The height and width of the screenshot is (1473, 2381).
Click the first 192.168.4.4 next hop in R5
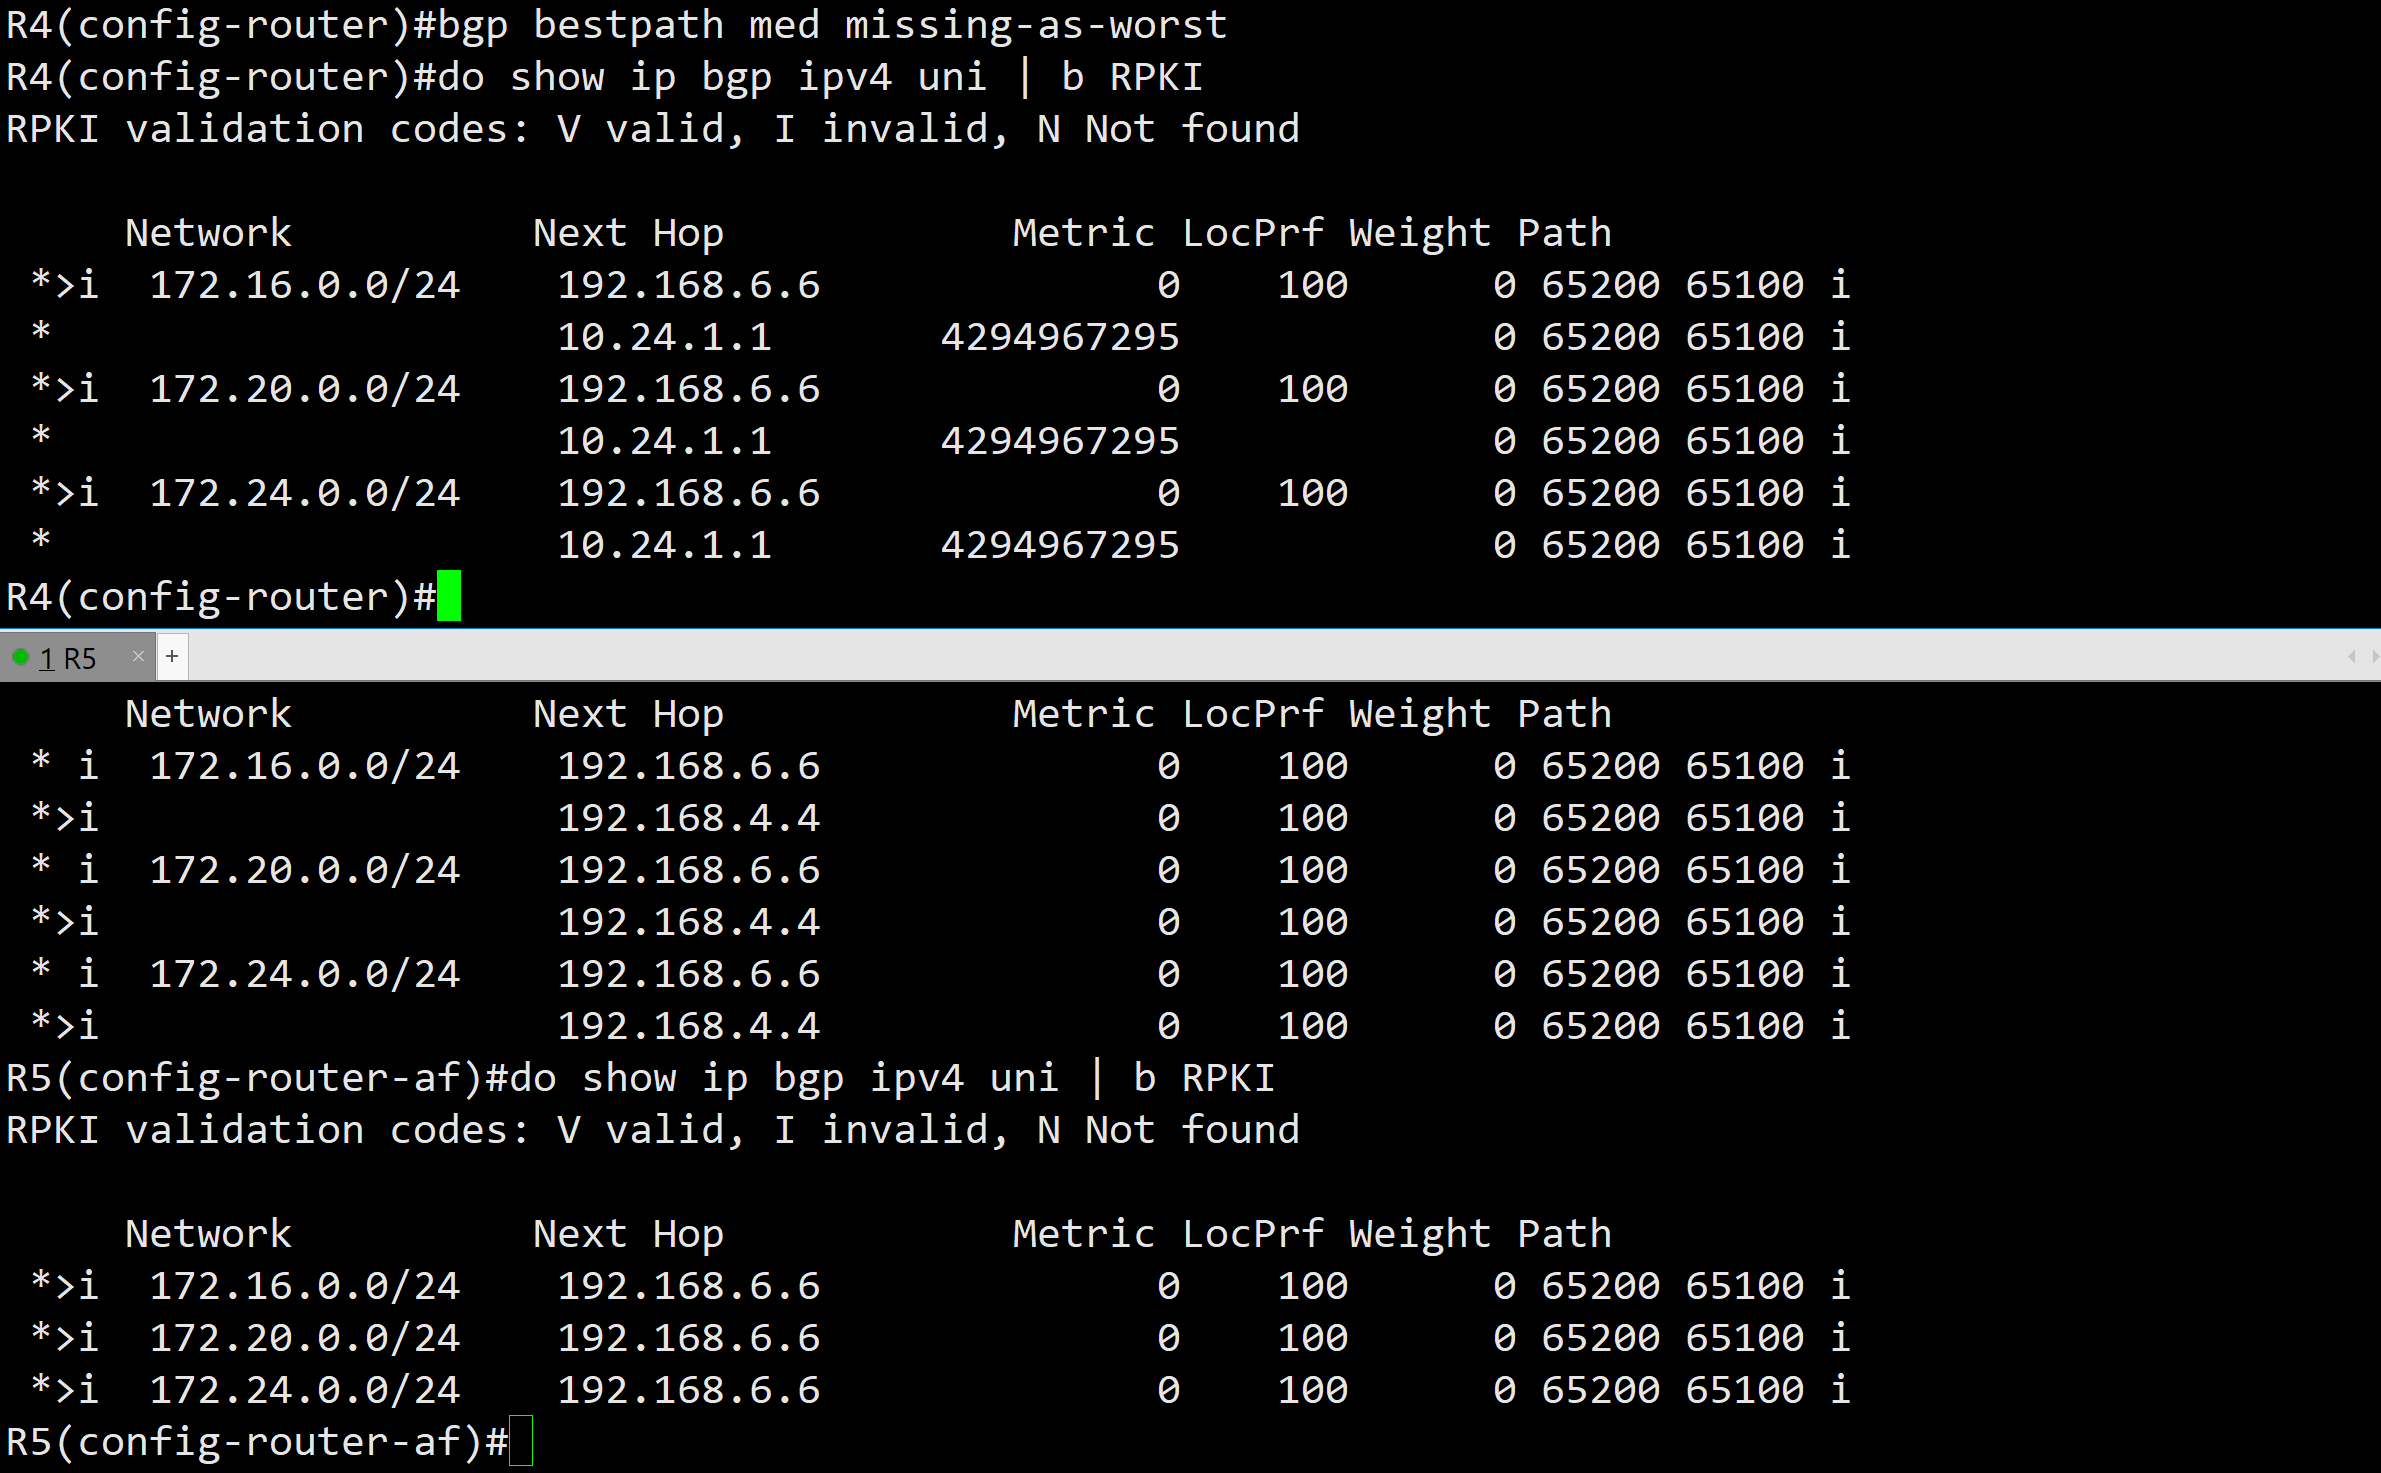688,818
